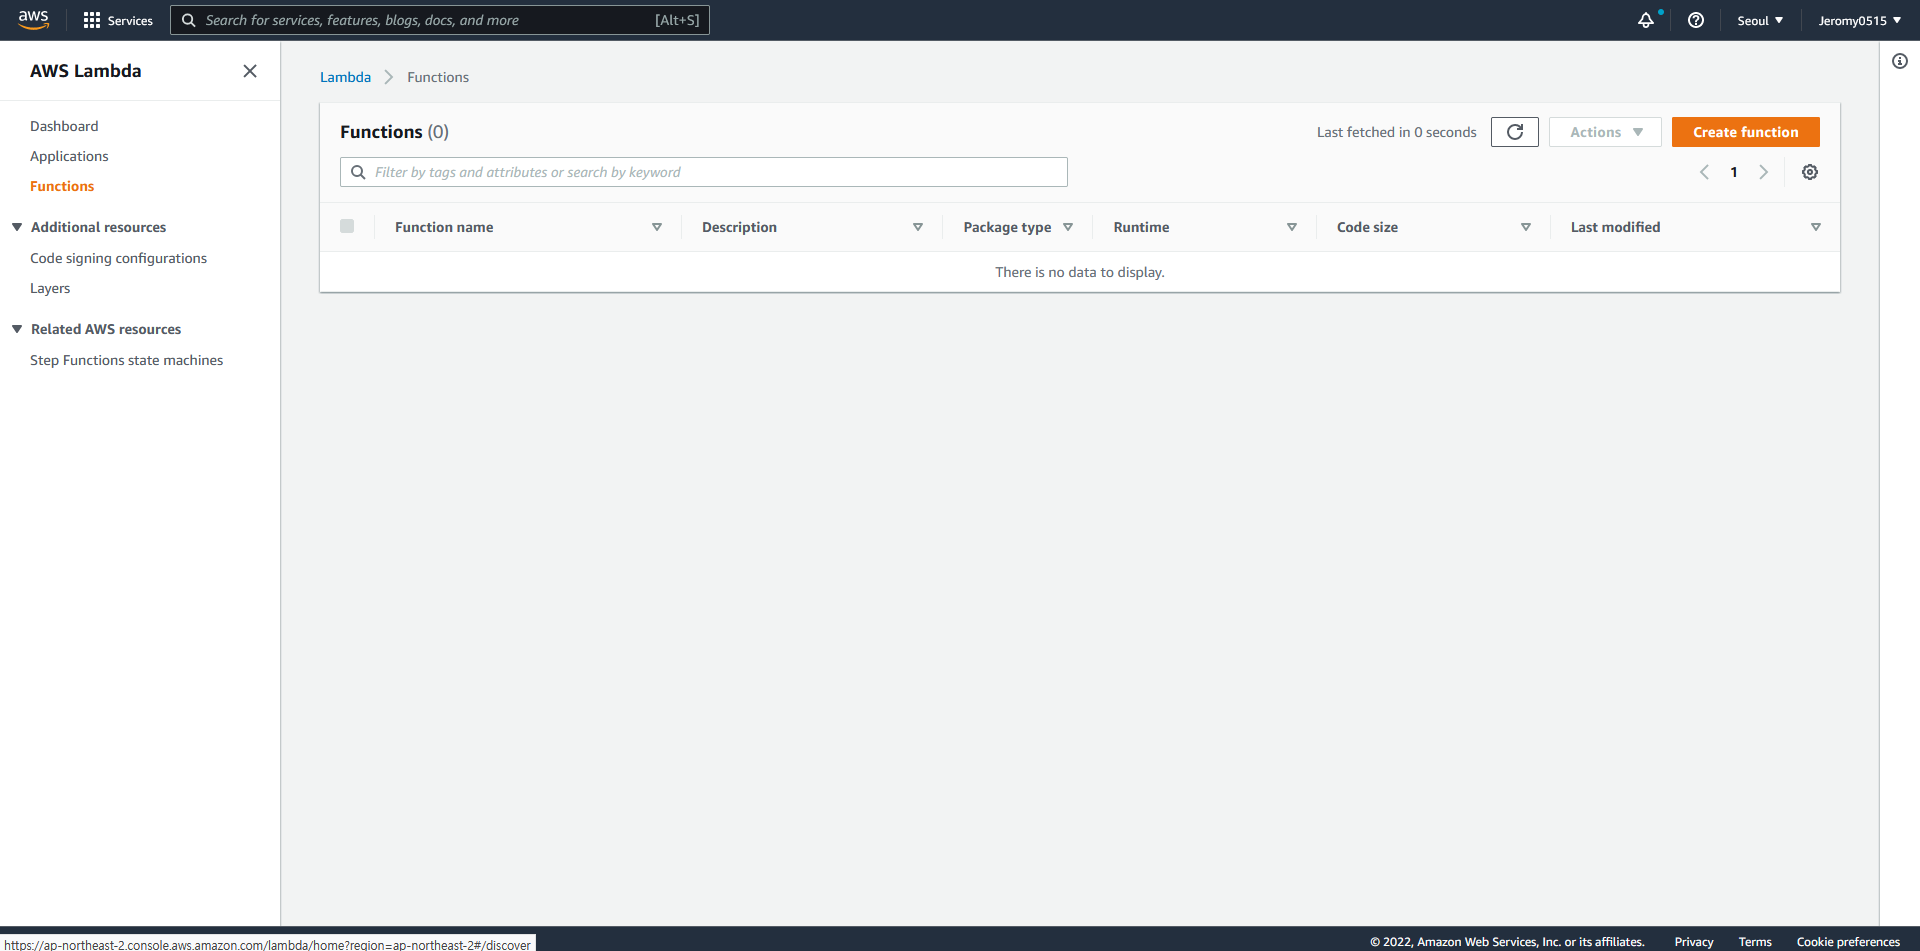Image resolution: width=1920 pixels, height=951 pixels.
Task: Click the magnifier icon in filter box
Action: [x=358, y=172]
